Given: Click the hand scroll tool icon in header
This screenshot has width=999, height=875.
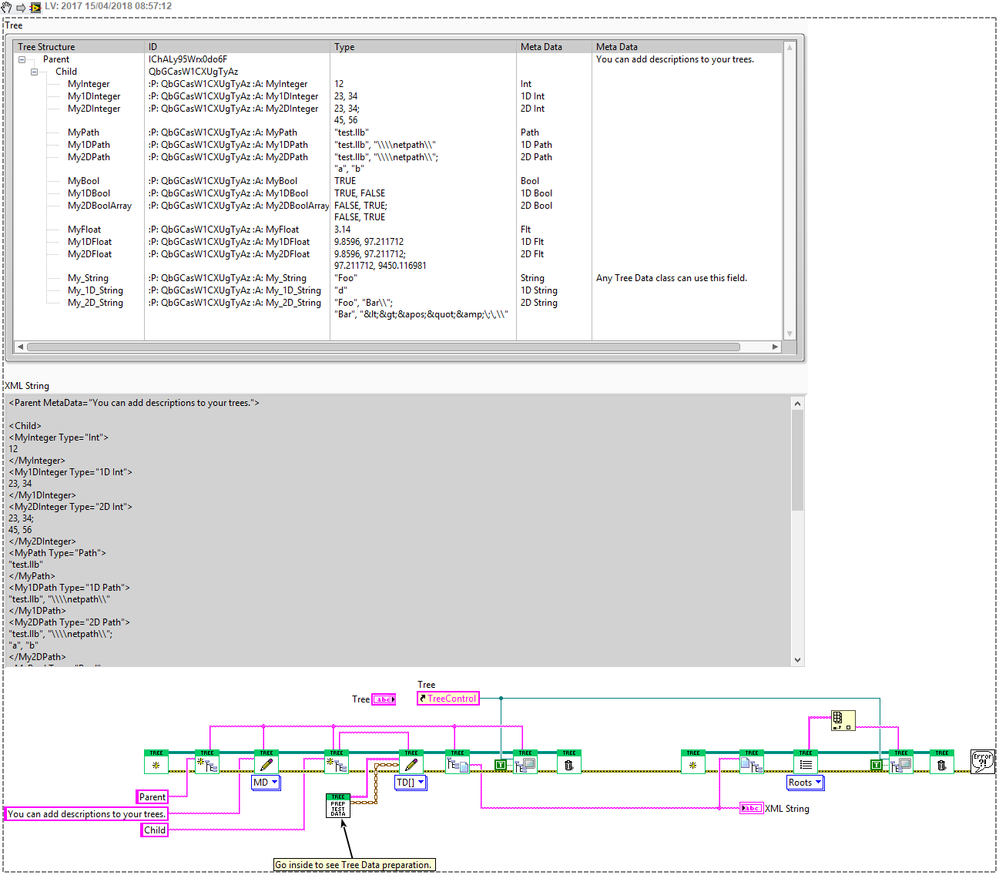Looking at the screenshot, I should [6, 7].
